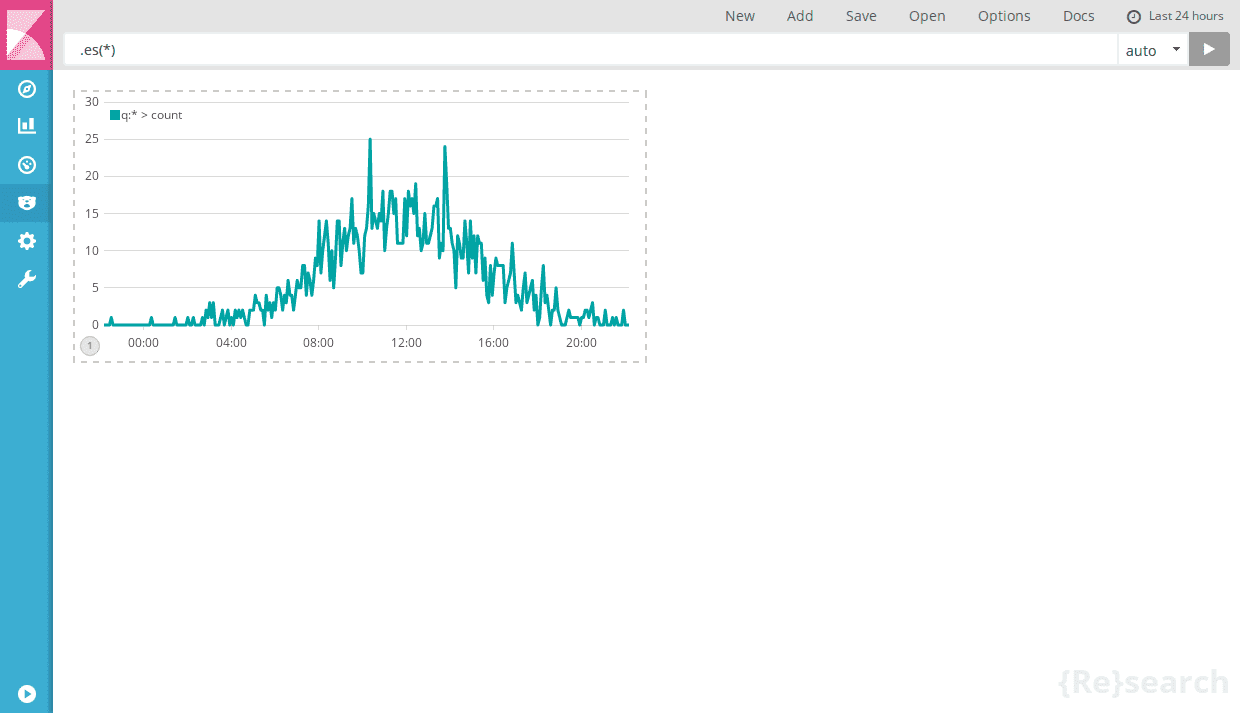Open Last 24 hours time picker

pyautogui.click(x=1175, y=16)
